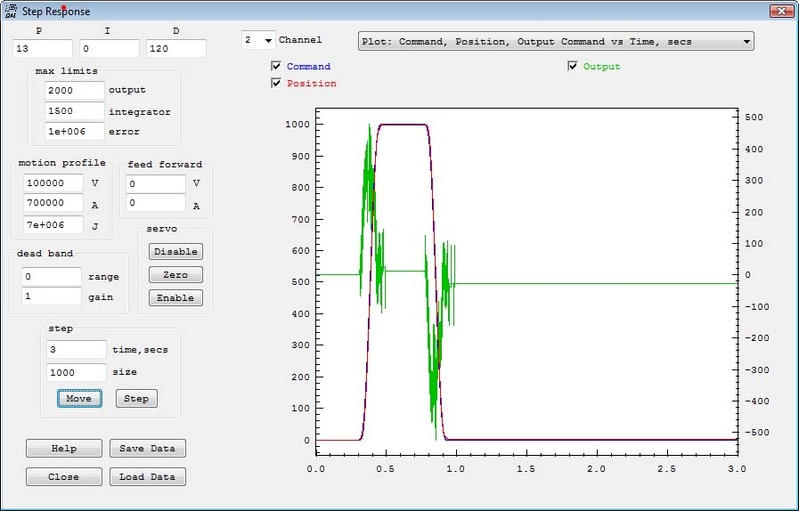Toggle the Output plot checkbox
Image resolution: width=799 pixels, height=511 pixels.
pyautogui.click(x=573, y=67)
